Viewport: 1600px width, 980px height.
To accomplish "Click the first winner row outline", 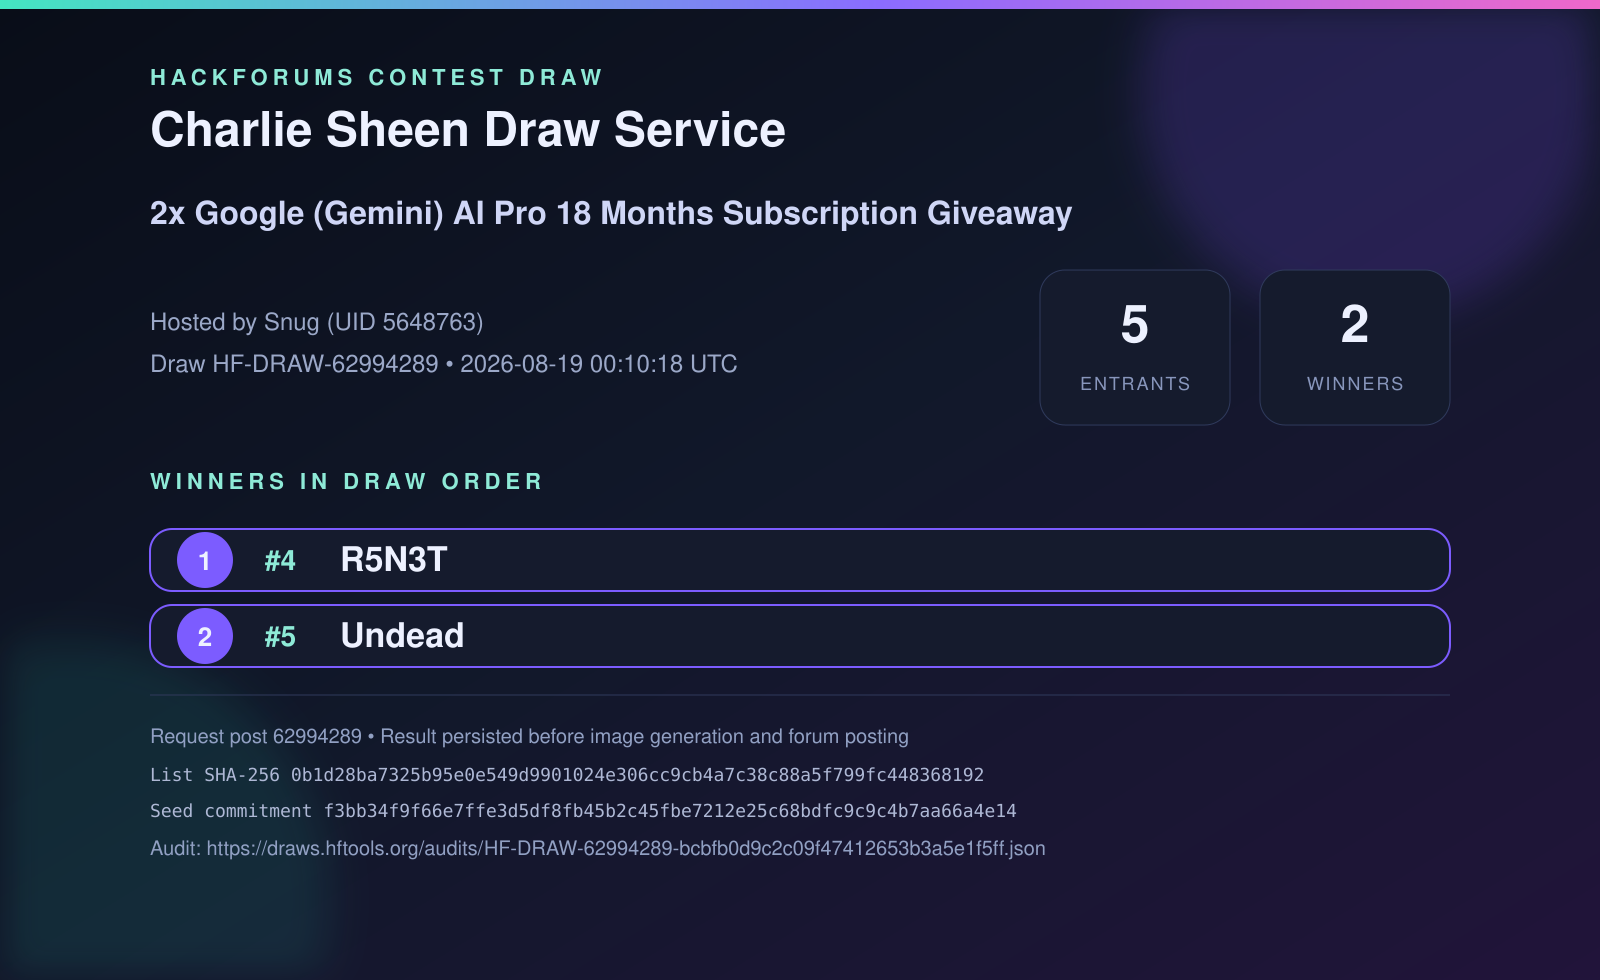I will coord(800,560).
